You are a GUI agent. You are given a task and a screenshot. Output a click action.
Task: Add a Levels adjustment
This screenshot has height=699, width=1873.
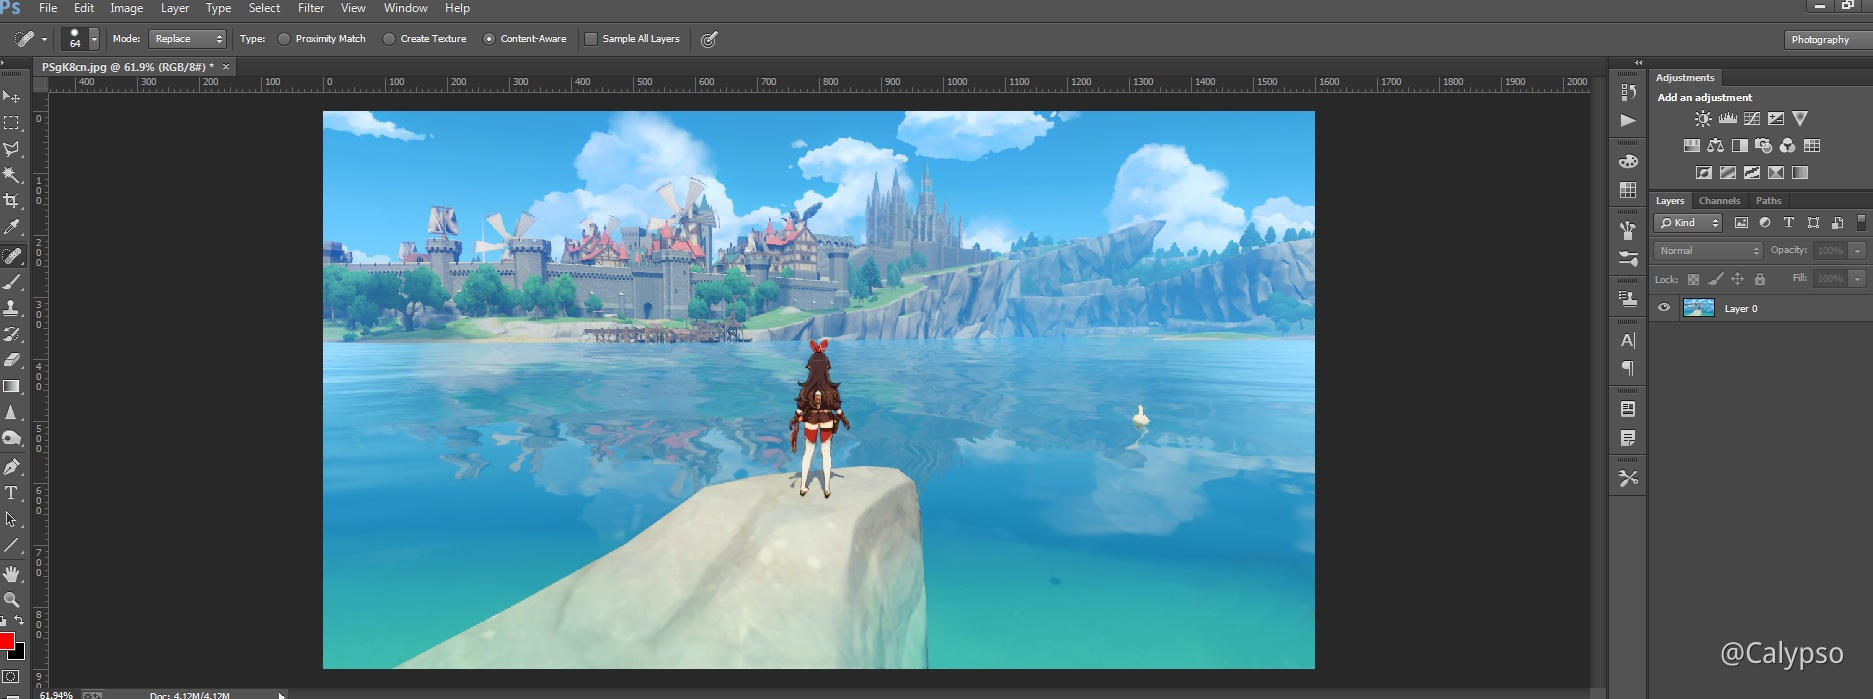[1727, 118]
